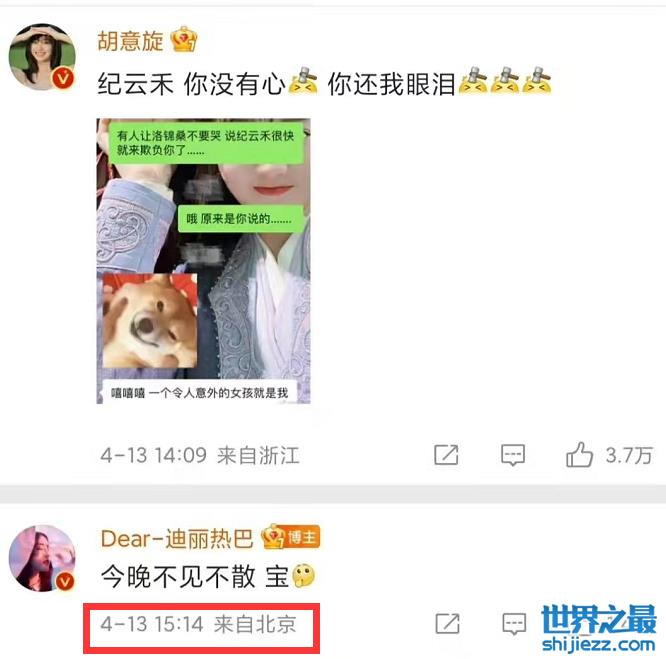Tap the timestamp 4-13 14:09 来自浙江

(200, 456)
